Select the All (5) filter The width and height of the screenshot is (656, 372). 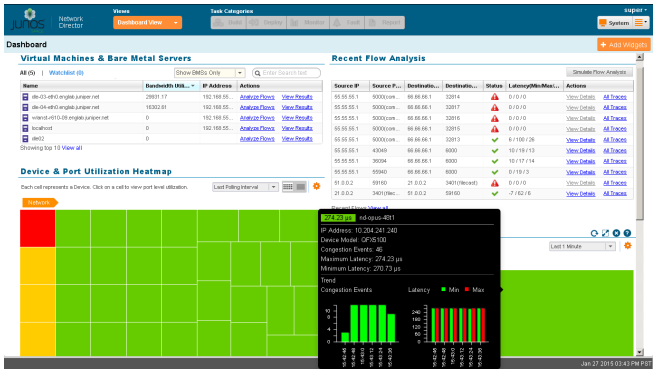[x=28, y=73]
